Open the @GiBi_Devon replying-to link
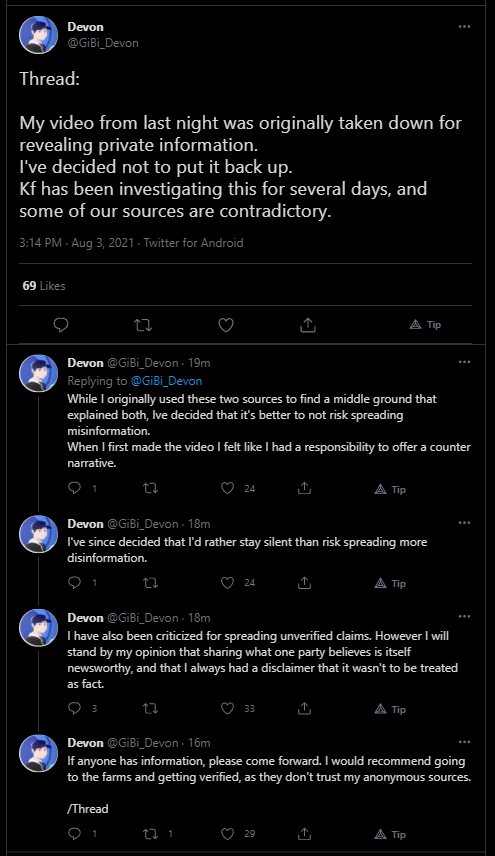Viewport: 495px width, 856px height. (166, 381)
